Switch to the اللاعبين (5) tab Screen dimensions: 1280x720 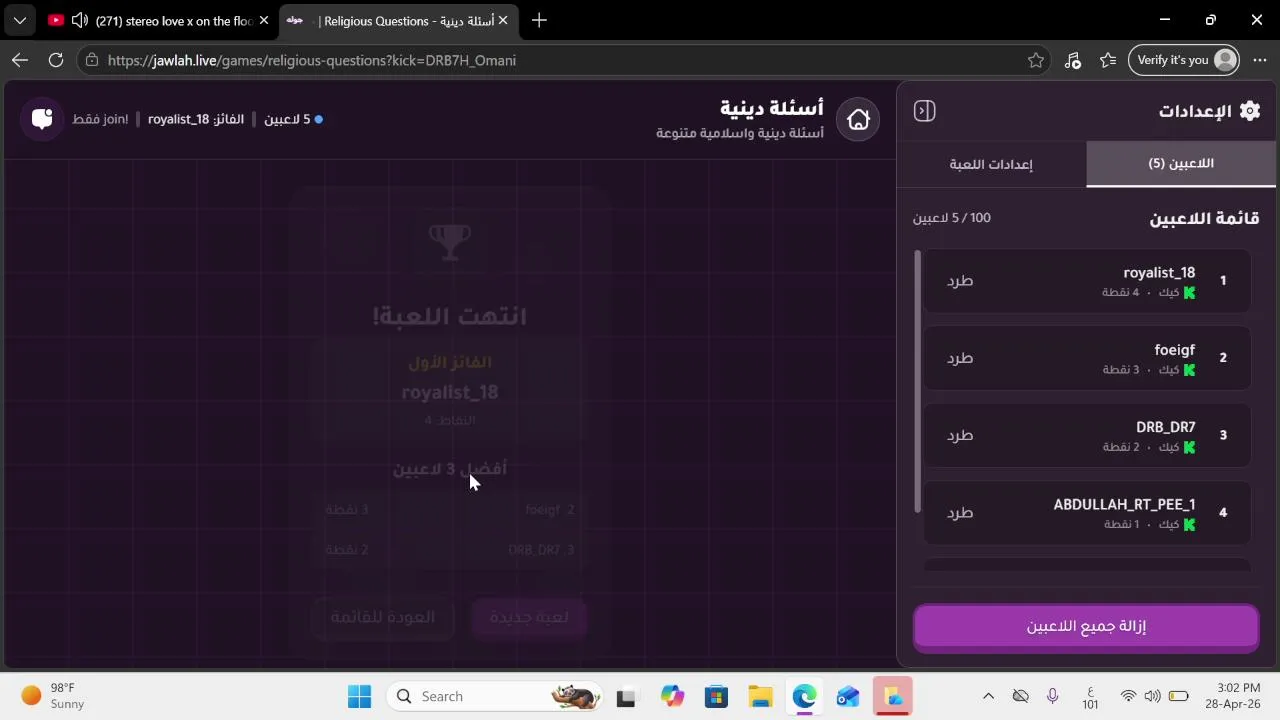point(1181,163)
